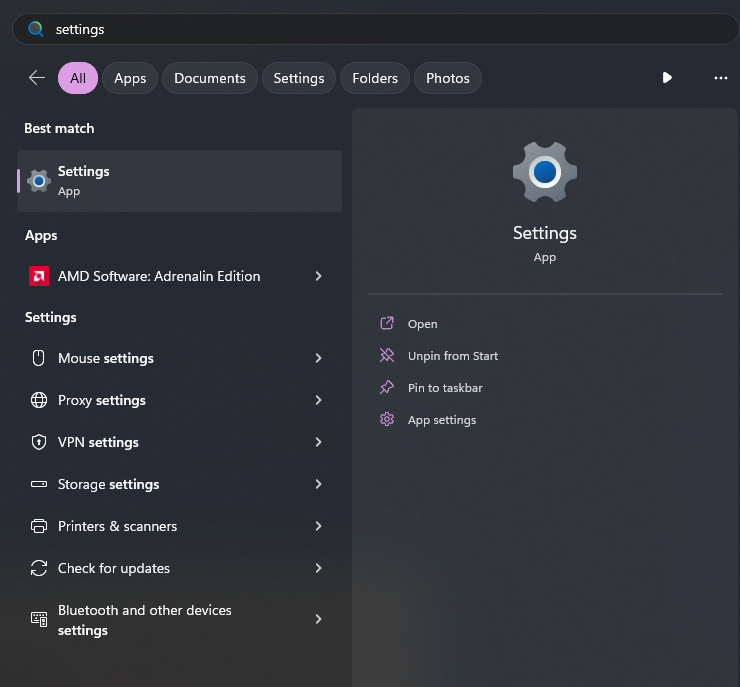Click the VPN settings shield icon
Image resolution: width=740 pixels, height=687 pixels.
tap(39, 442)
